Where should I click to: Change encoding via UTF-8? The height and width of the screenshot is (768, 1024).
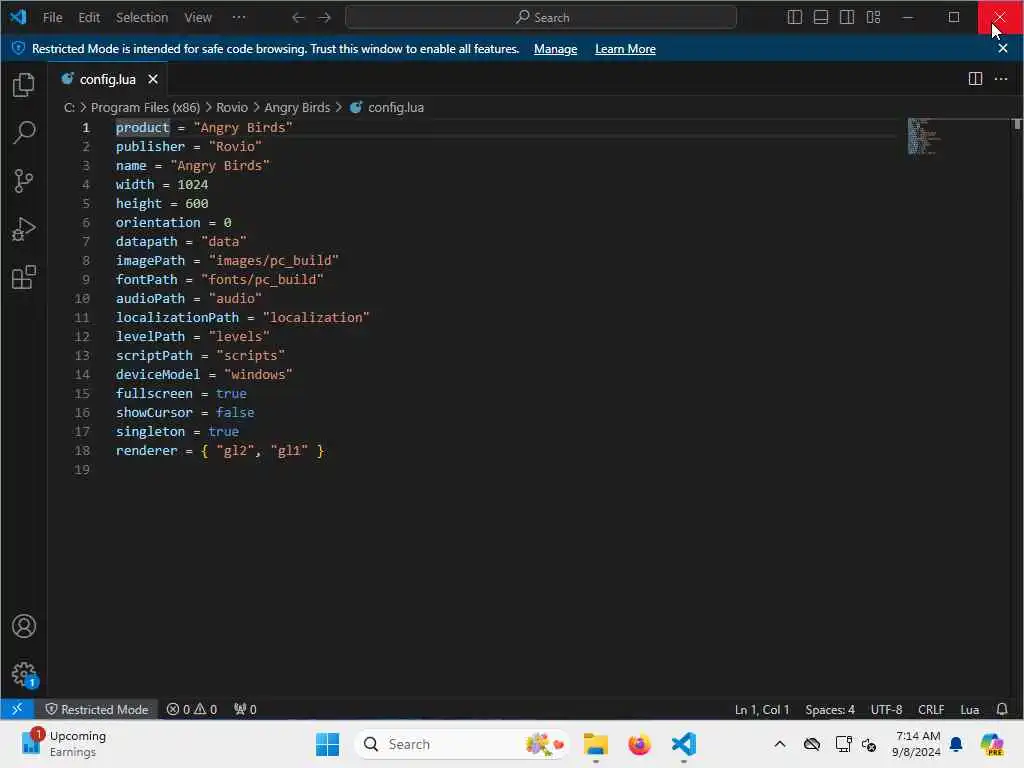(886, 709)
